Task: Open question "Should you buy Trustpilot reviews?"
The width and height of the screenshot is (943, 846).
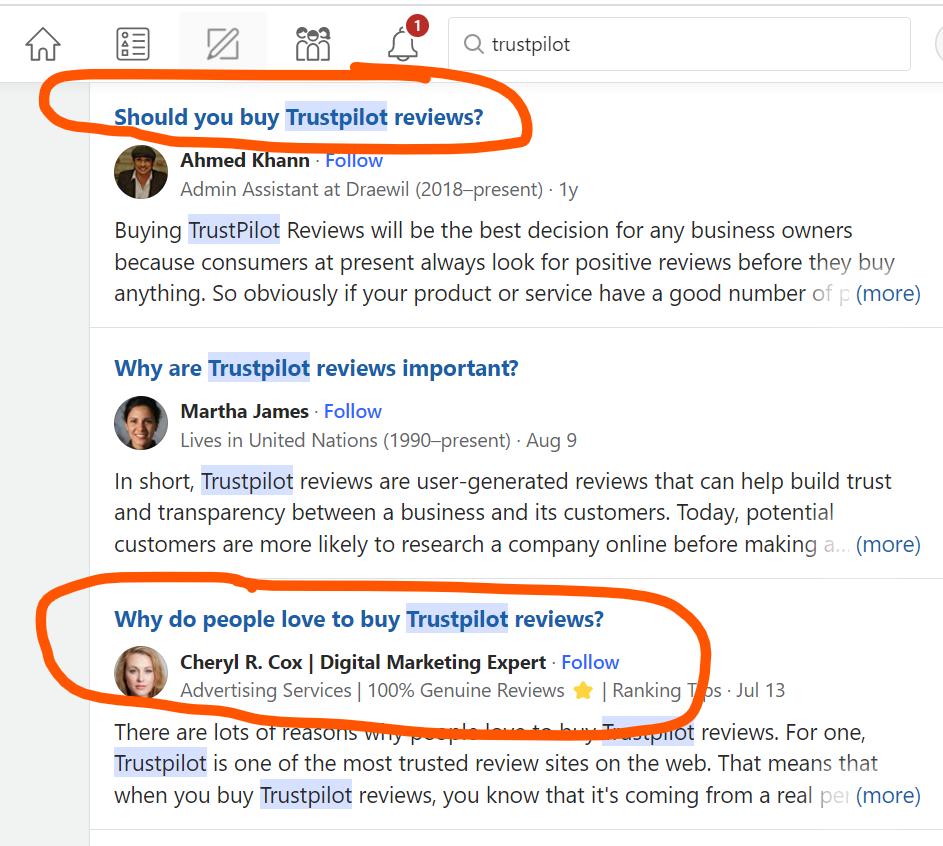Action: point(298,117)
